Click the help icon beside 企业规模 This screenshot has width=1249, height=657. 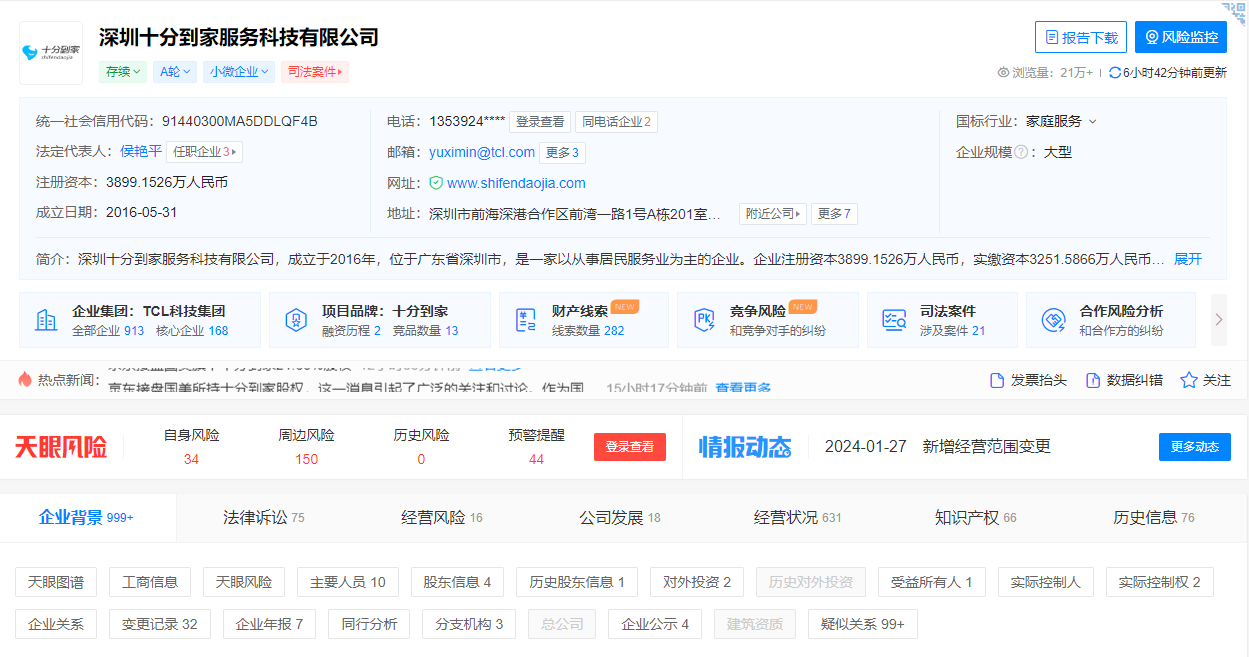(1021, 153)
